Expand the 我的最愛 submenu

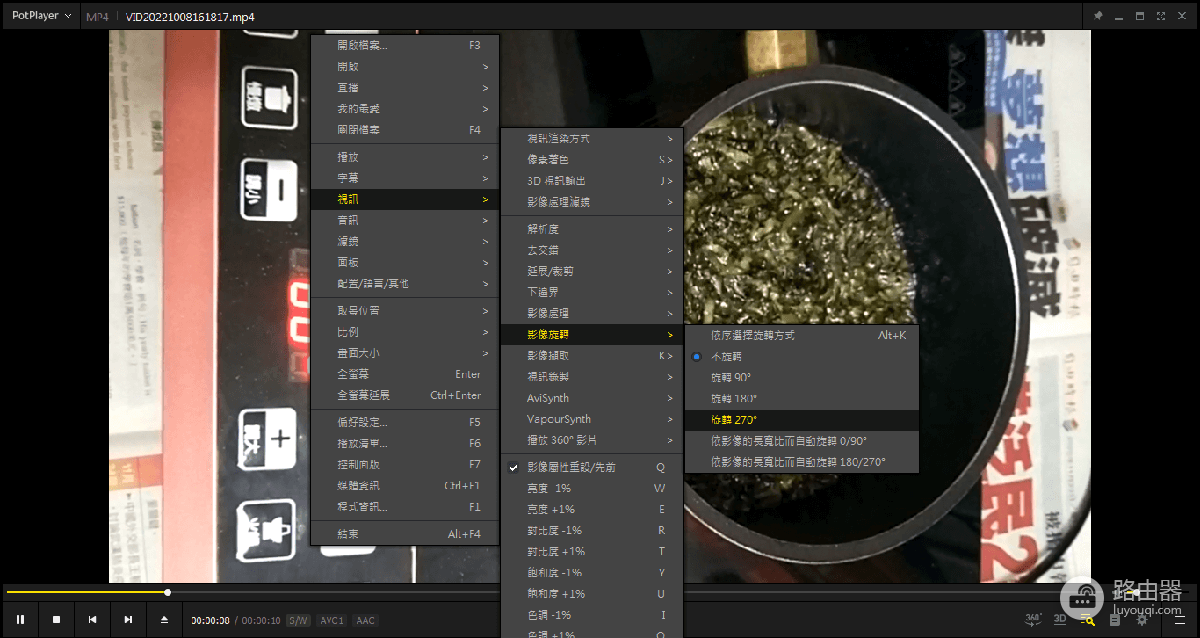[405, 109]
